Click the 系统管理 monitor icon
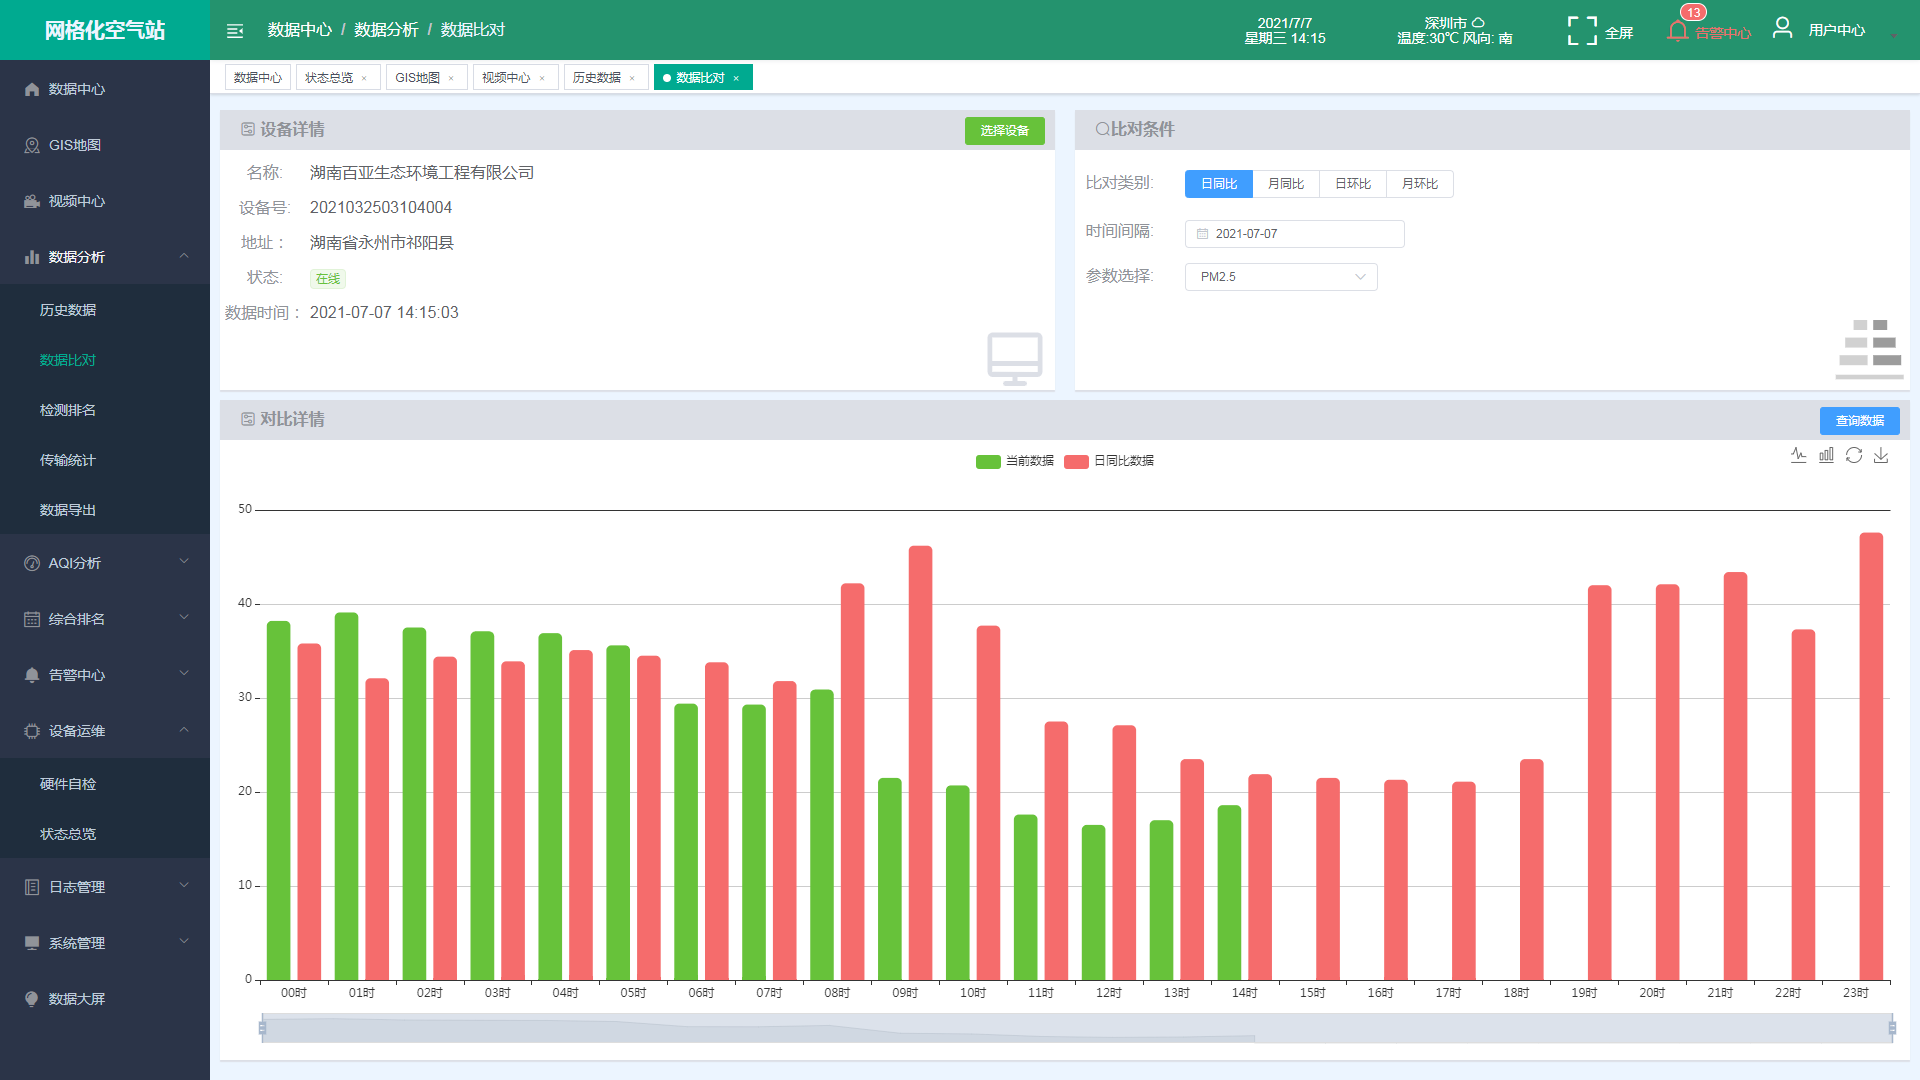Image resolution: width=1920 pixels, height=1080 pixels. pos(32,943)
